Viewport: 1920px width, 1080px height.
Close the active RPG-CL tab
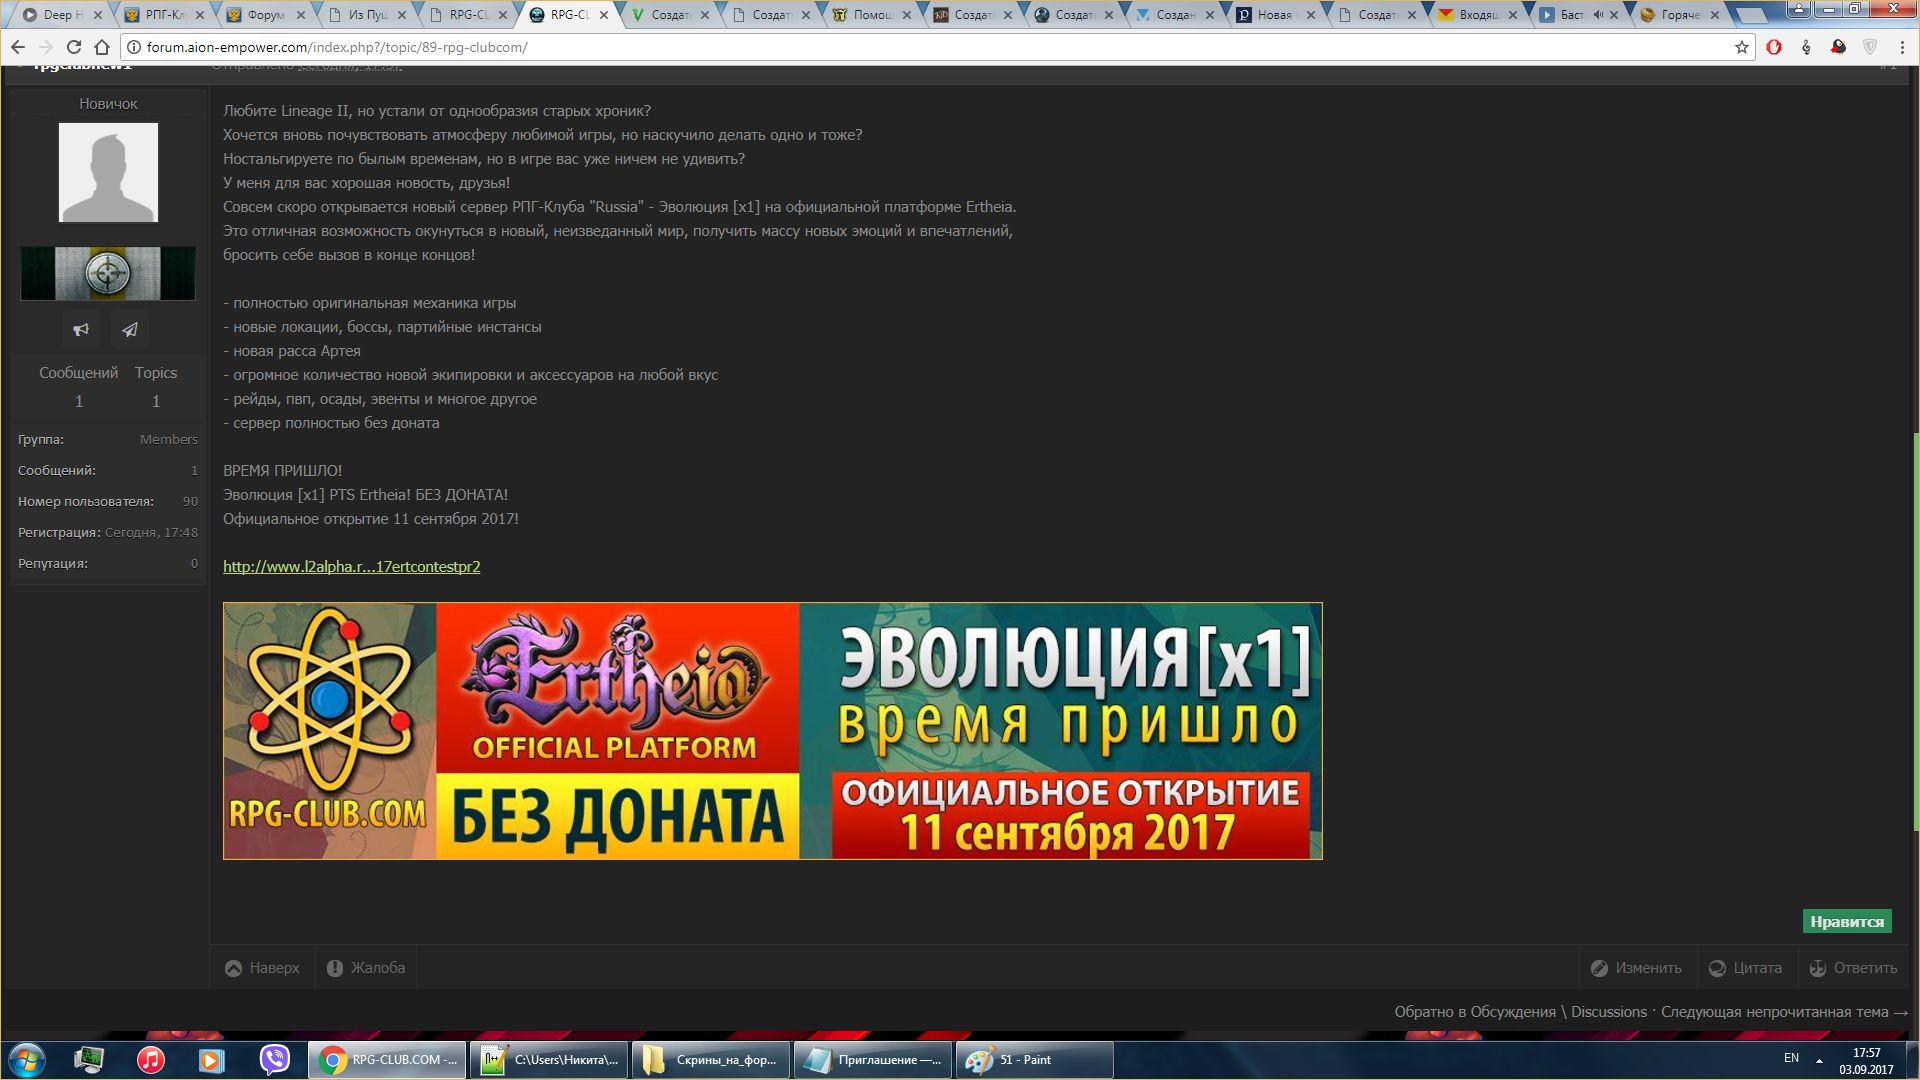click(x=603, y=15)
